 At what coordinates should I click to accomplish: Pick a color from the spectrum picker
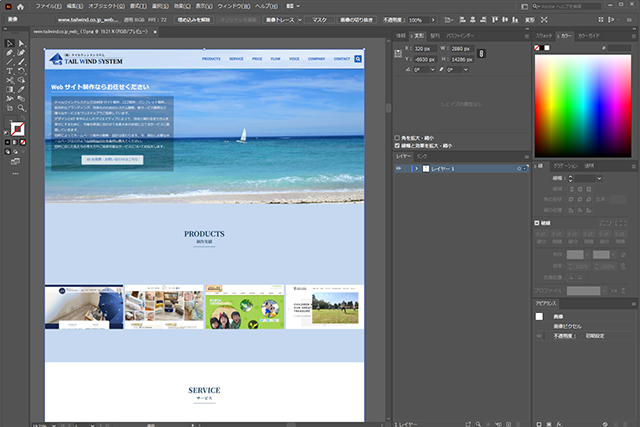(x=583, y=106)
